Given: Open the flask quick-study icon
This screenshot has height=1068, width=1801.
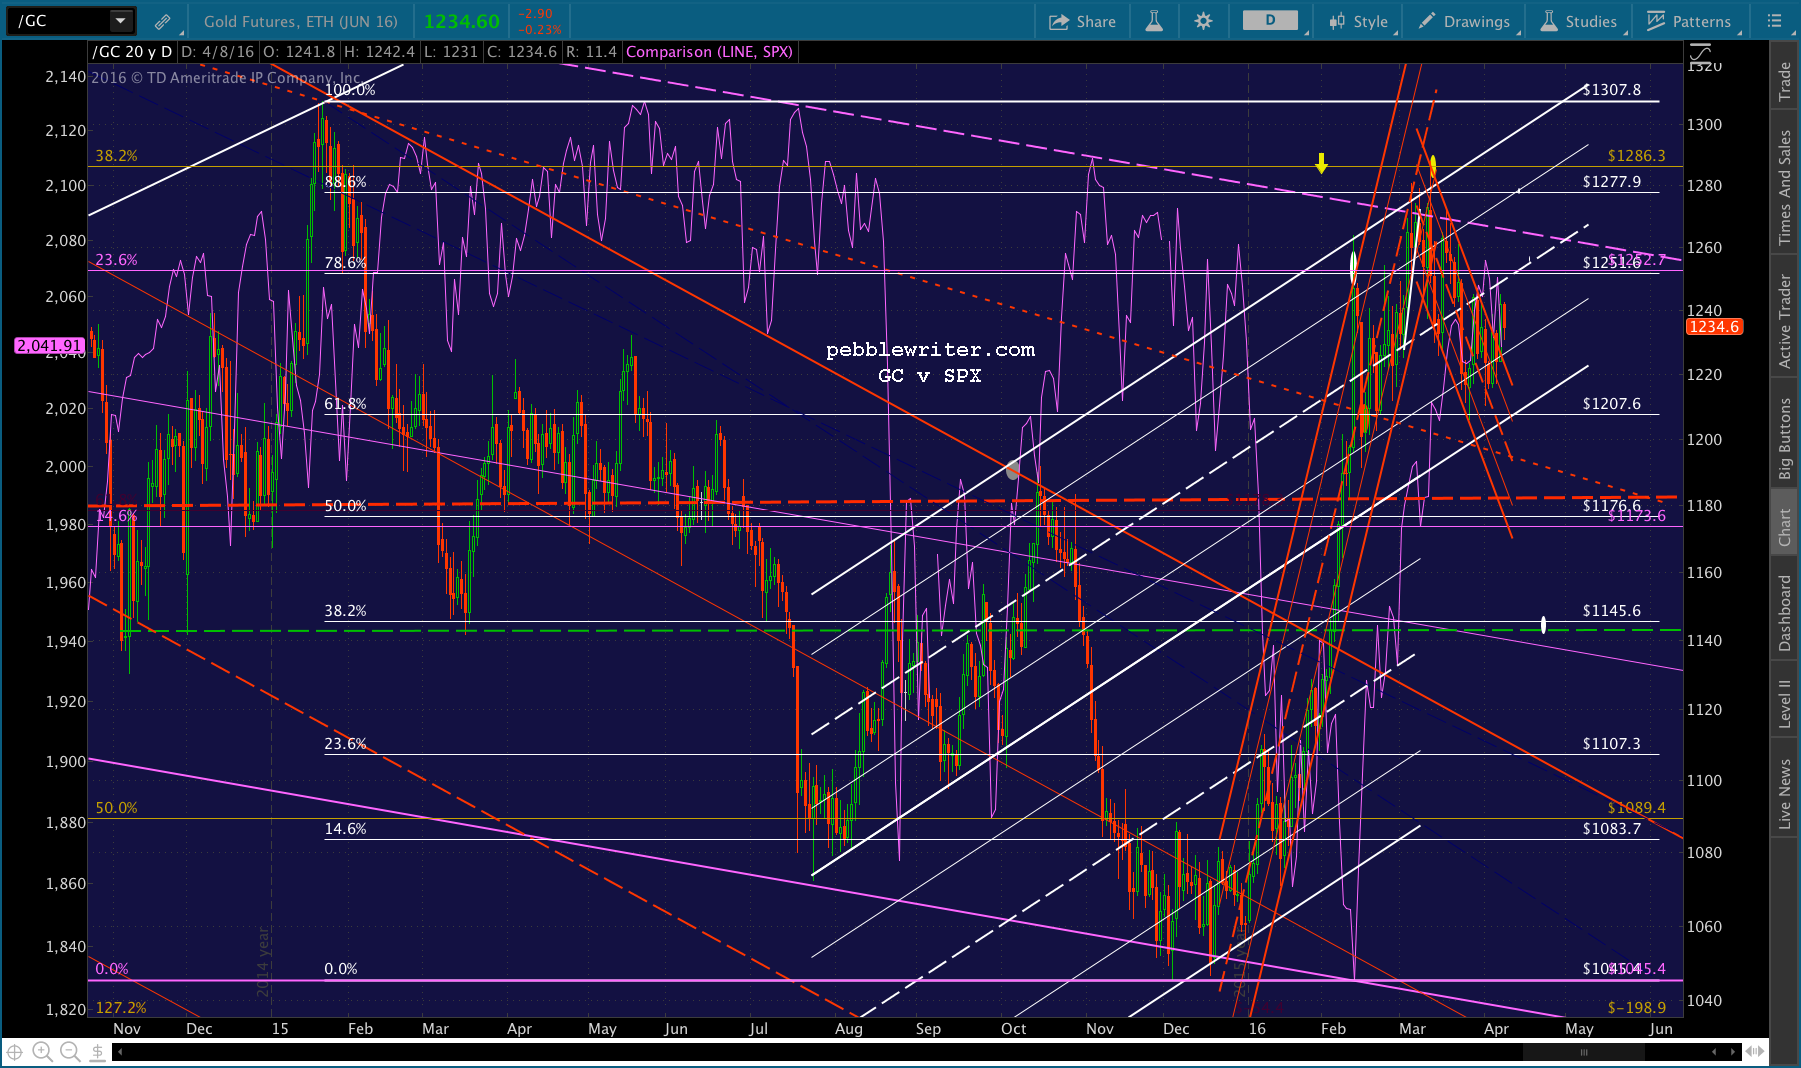Looking at the screenshot, I should tap(1154, 21).
